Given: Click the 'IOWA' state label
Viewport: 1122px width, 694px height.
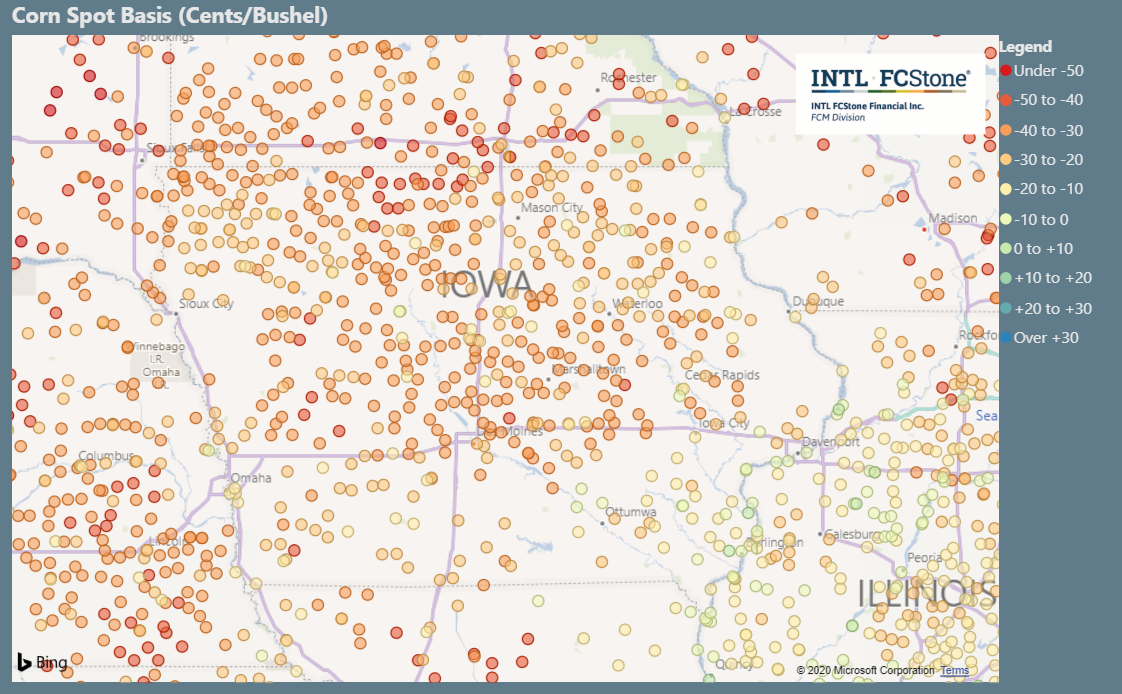Looking at the screenshot, I should (485, 284).
